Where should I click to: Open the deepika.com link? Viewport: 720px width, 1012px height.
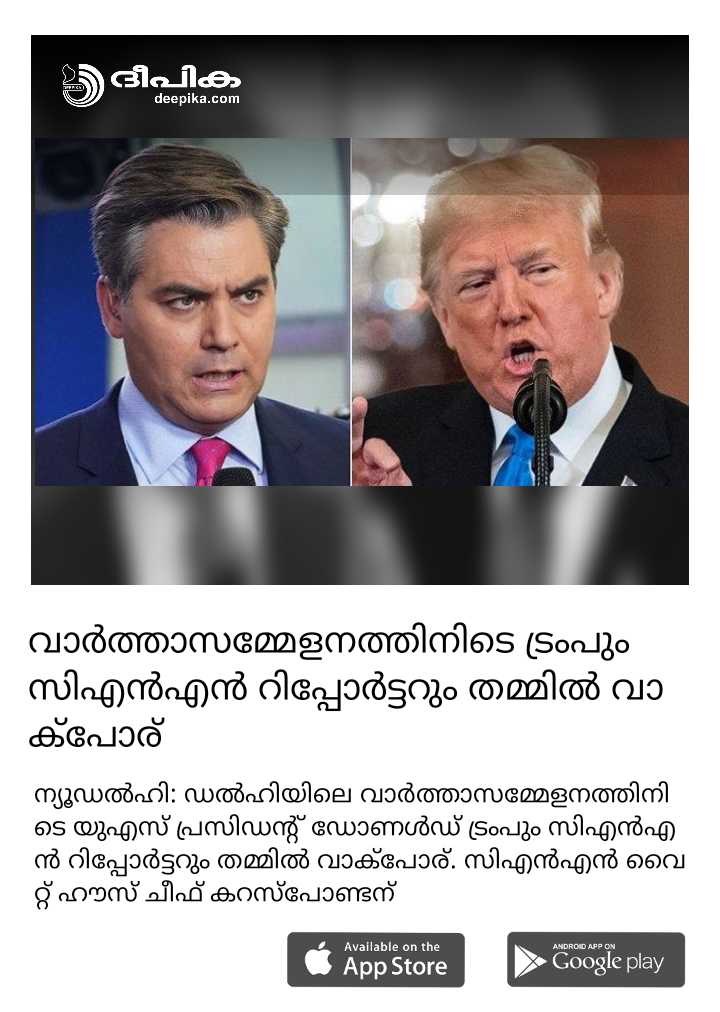pos(197,99)
